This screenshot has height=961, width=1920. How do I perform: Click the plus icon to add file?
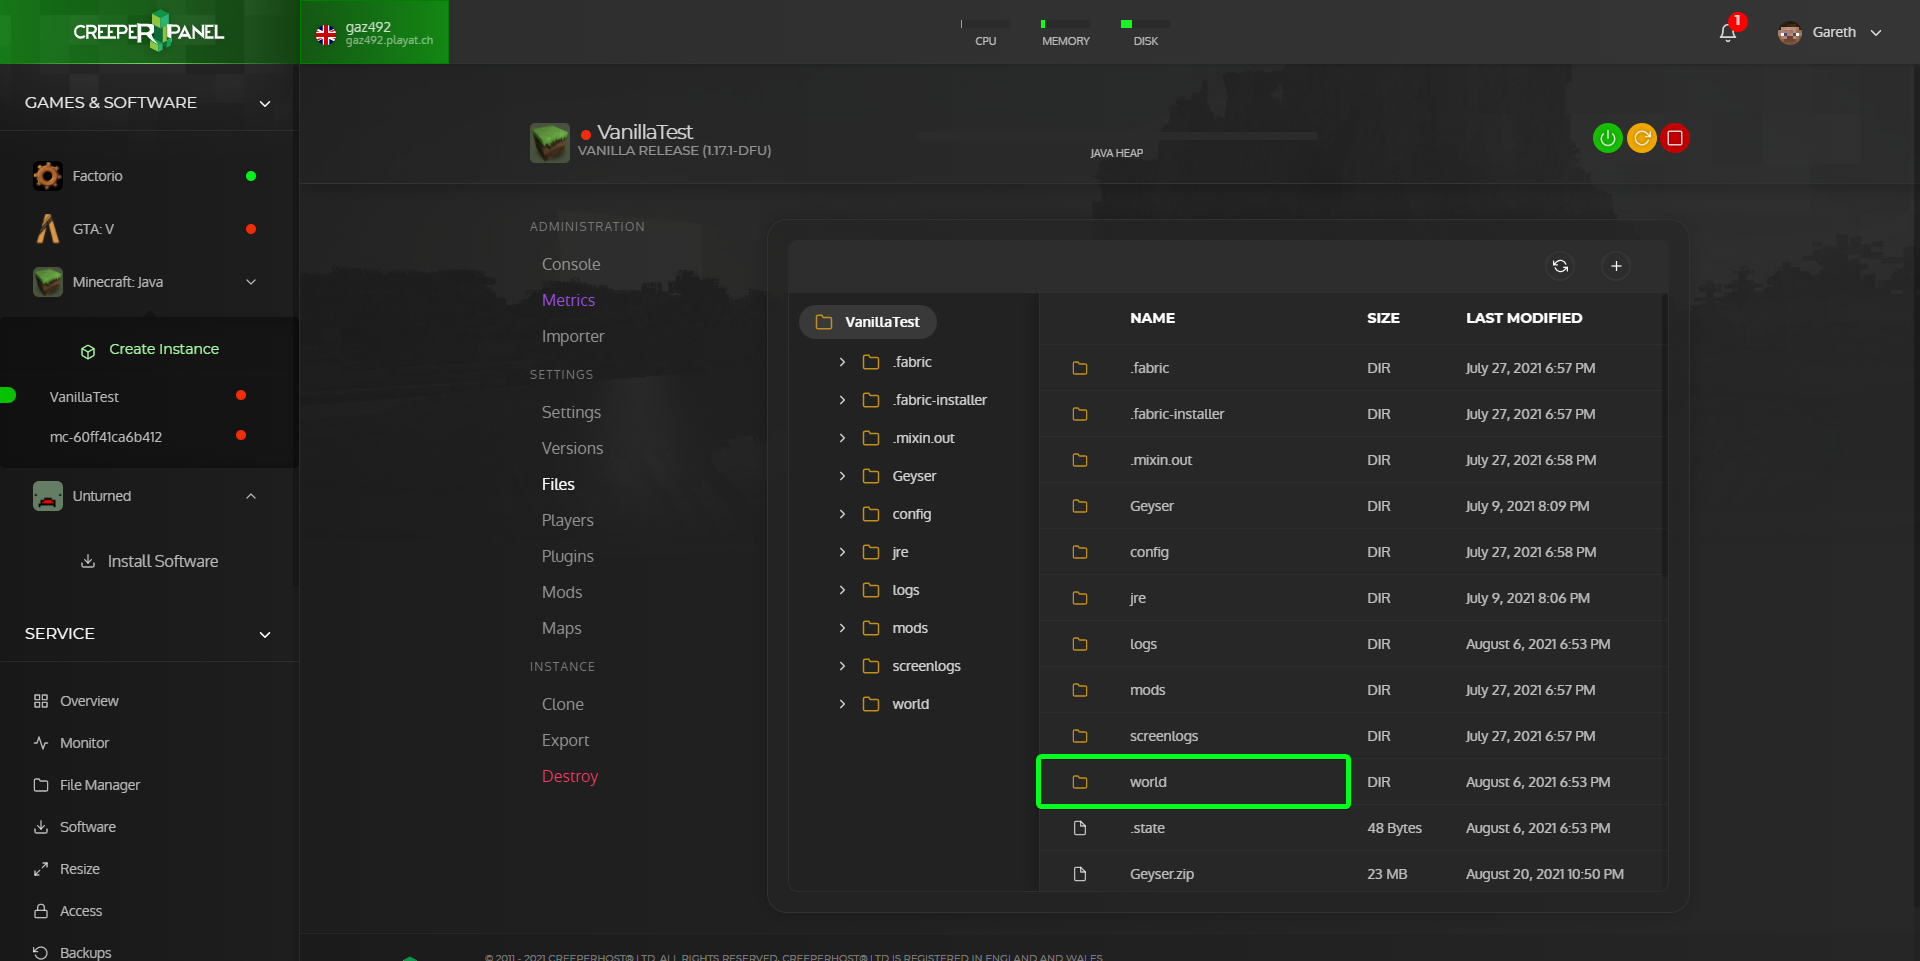1616,266
